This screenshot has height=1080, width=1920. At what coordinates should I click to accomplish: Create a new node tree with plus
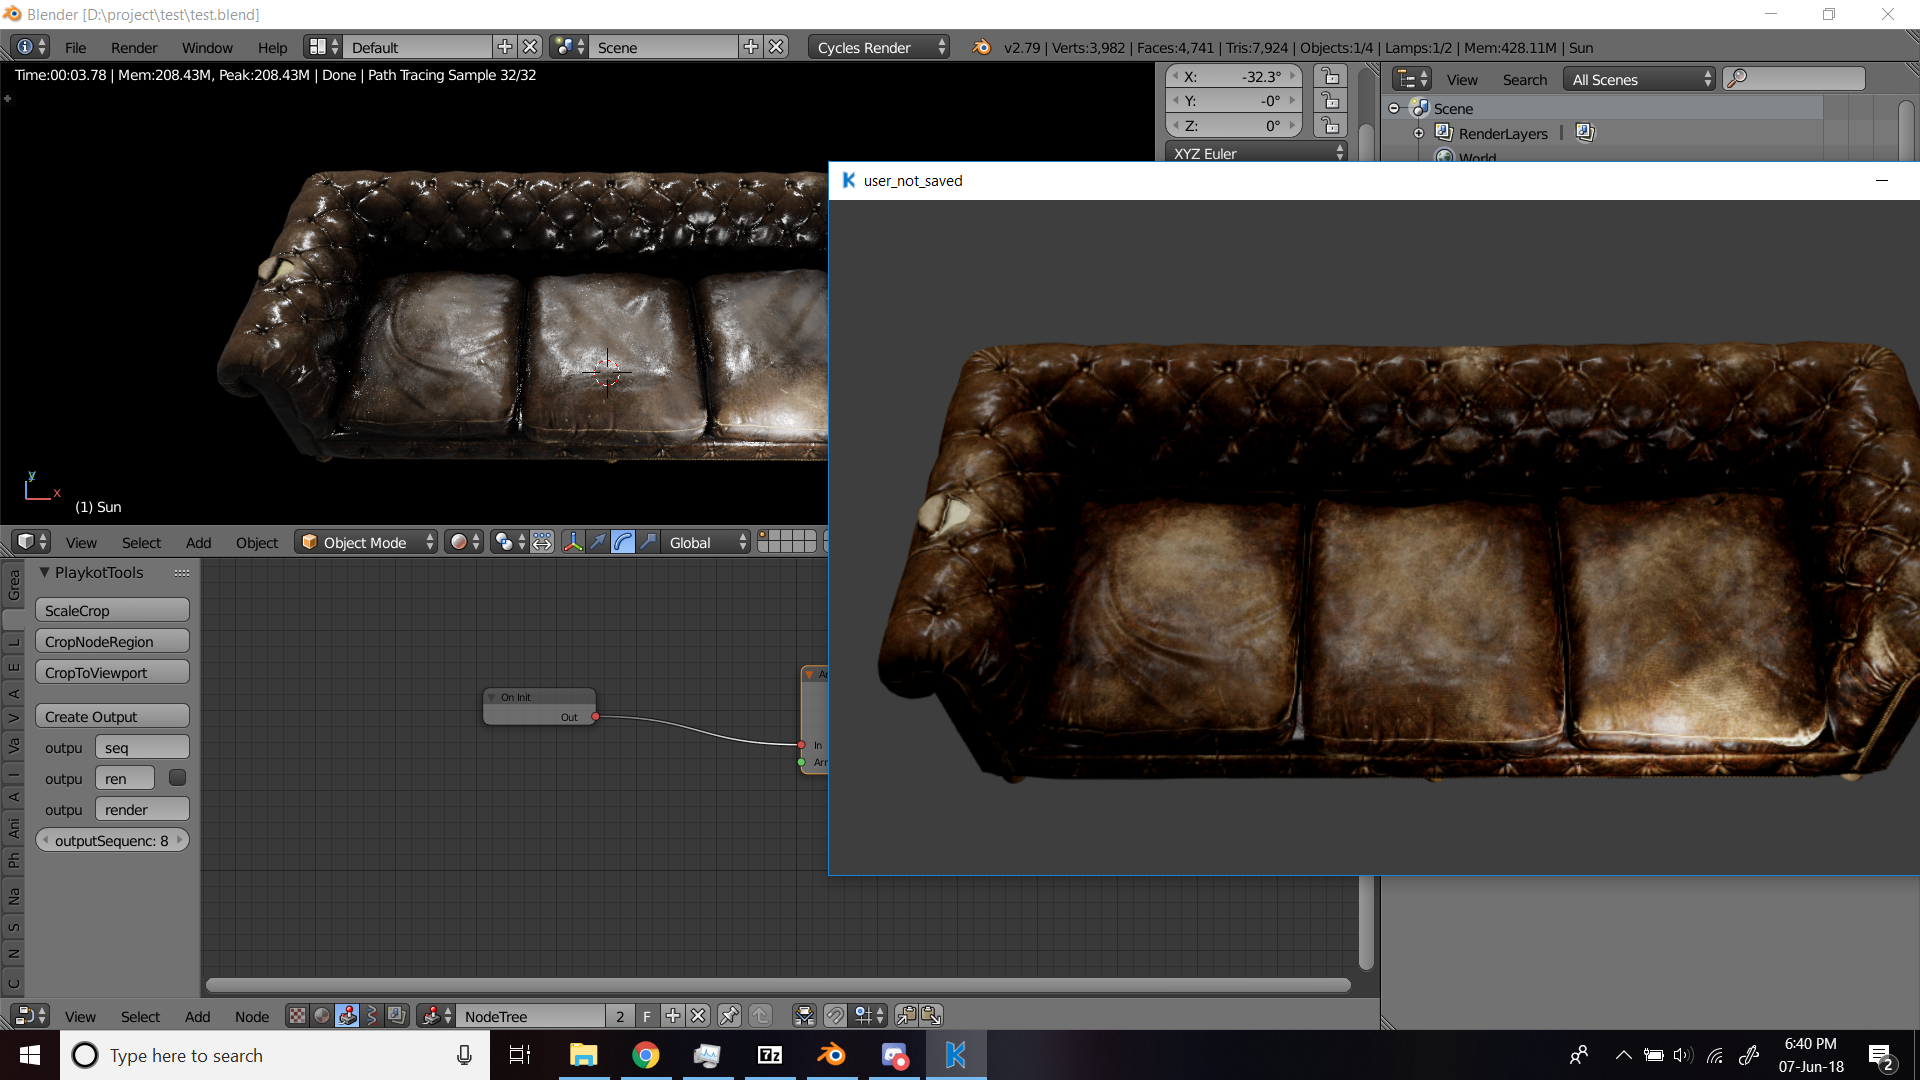pyautogui.click(x=673, y=1016)
